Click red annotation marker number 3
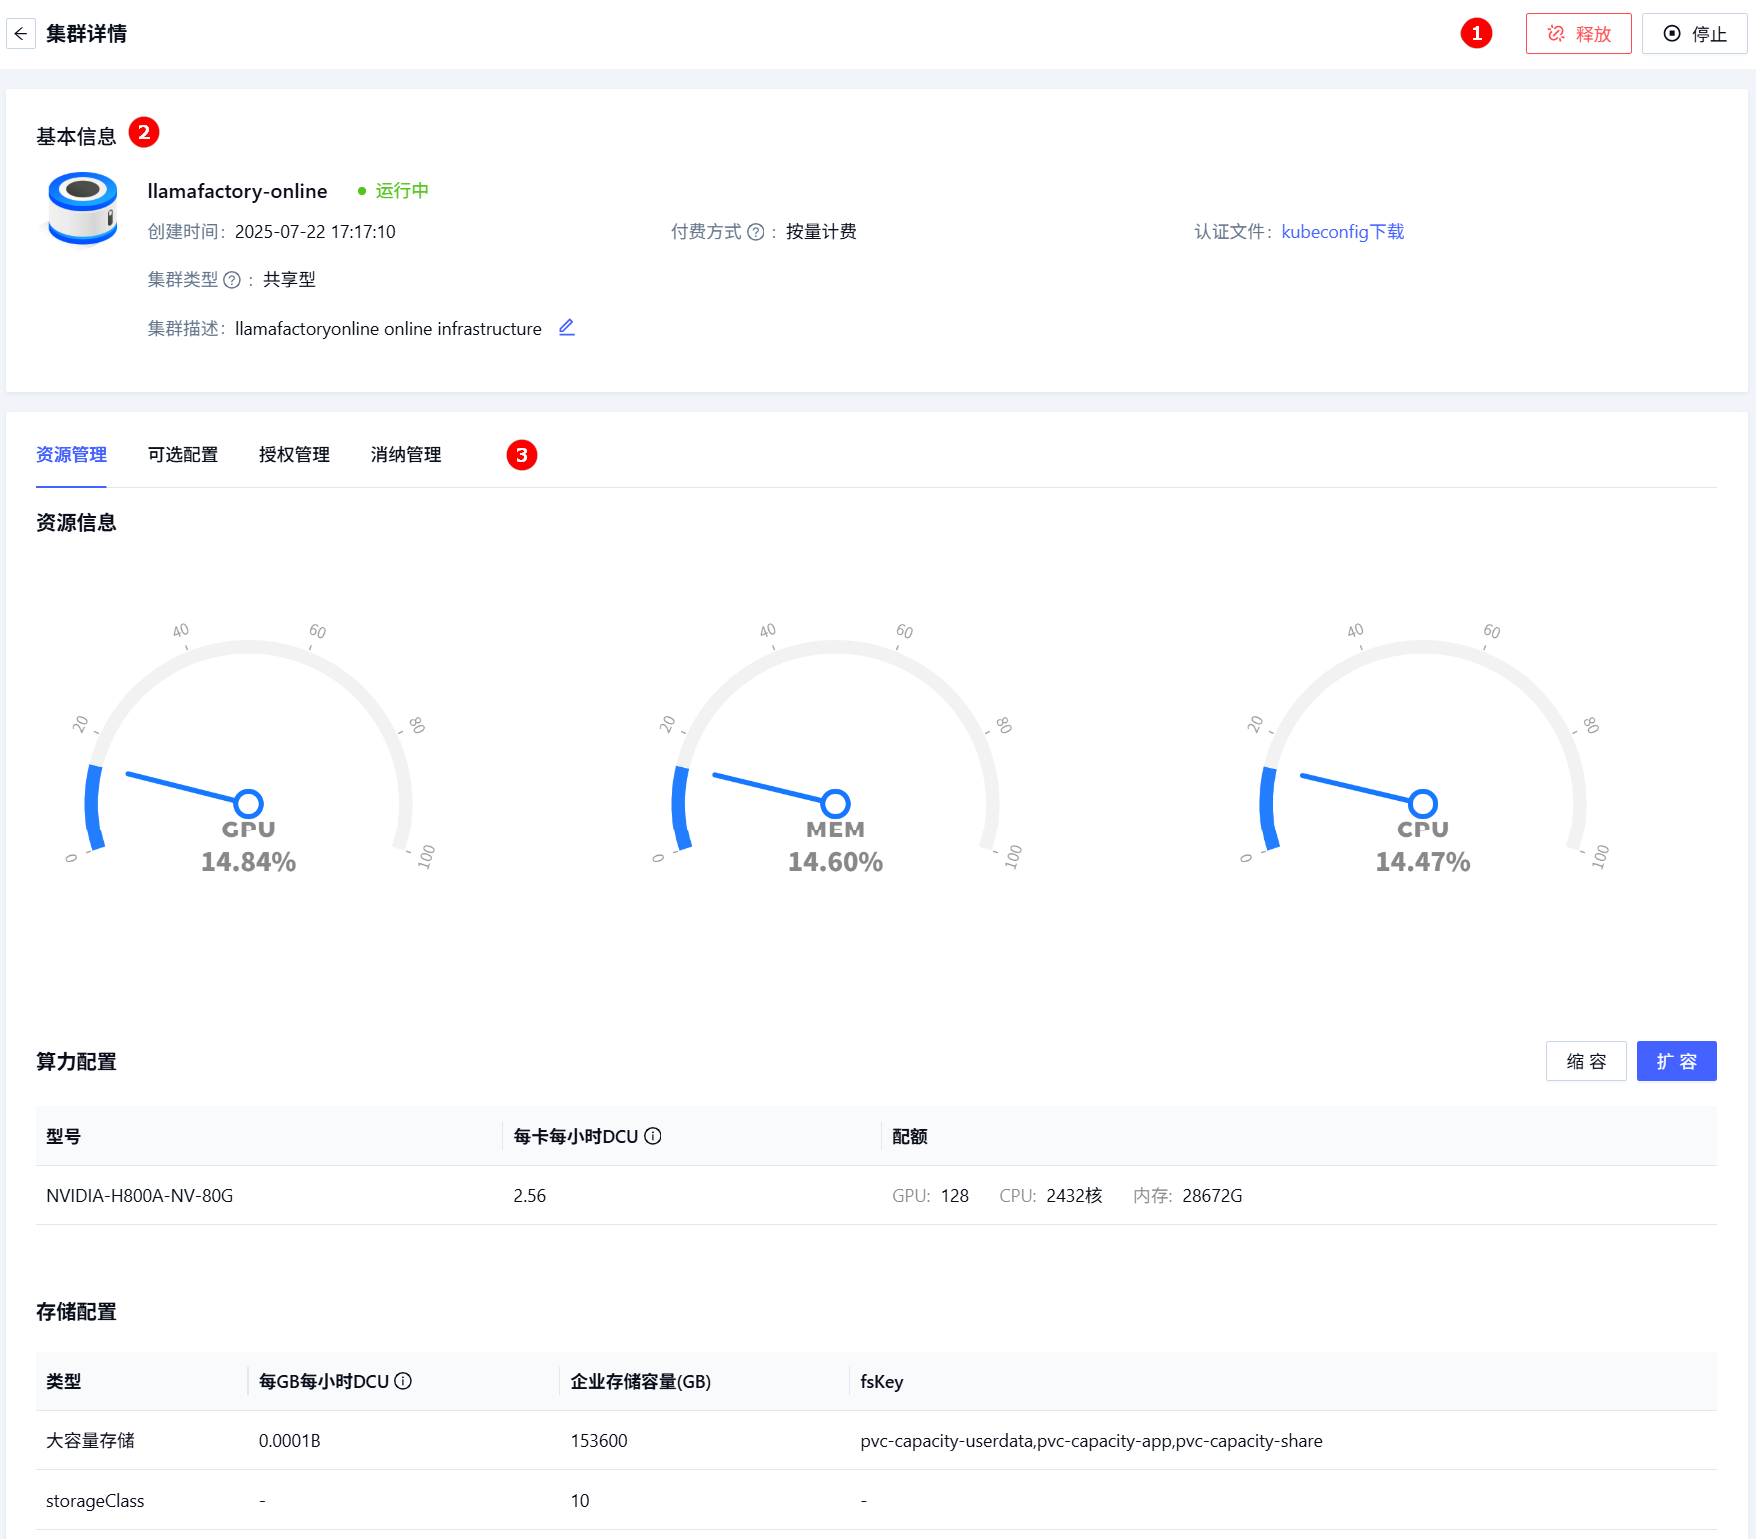Image resolution: width=1756 pixels, height=1539 pixels. pos(521,455)
